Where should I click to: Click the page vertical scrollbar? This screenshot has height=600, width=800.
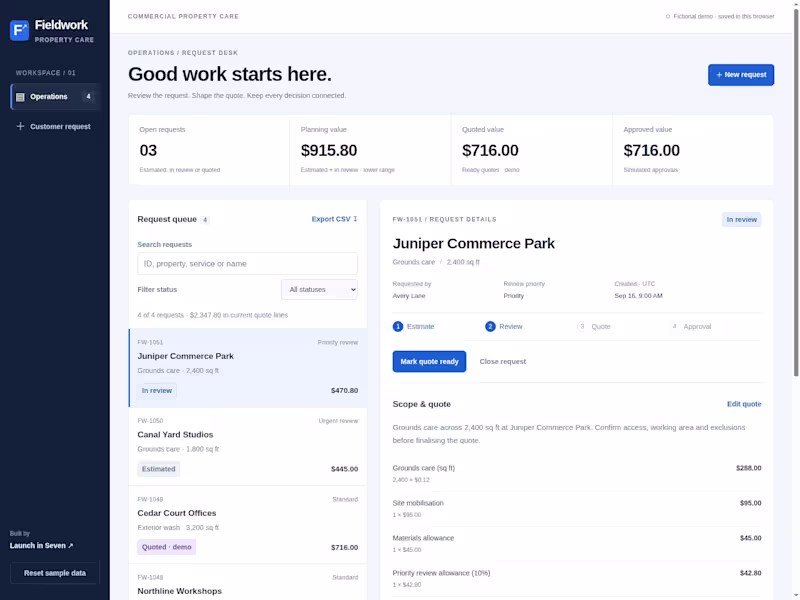(796, 194)
